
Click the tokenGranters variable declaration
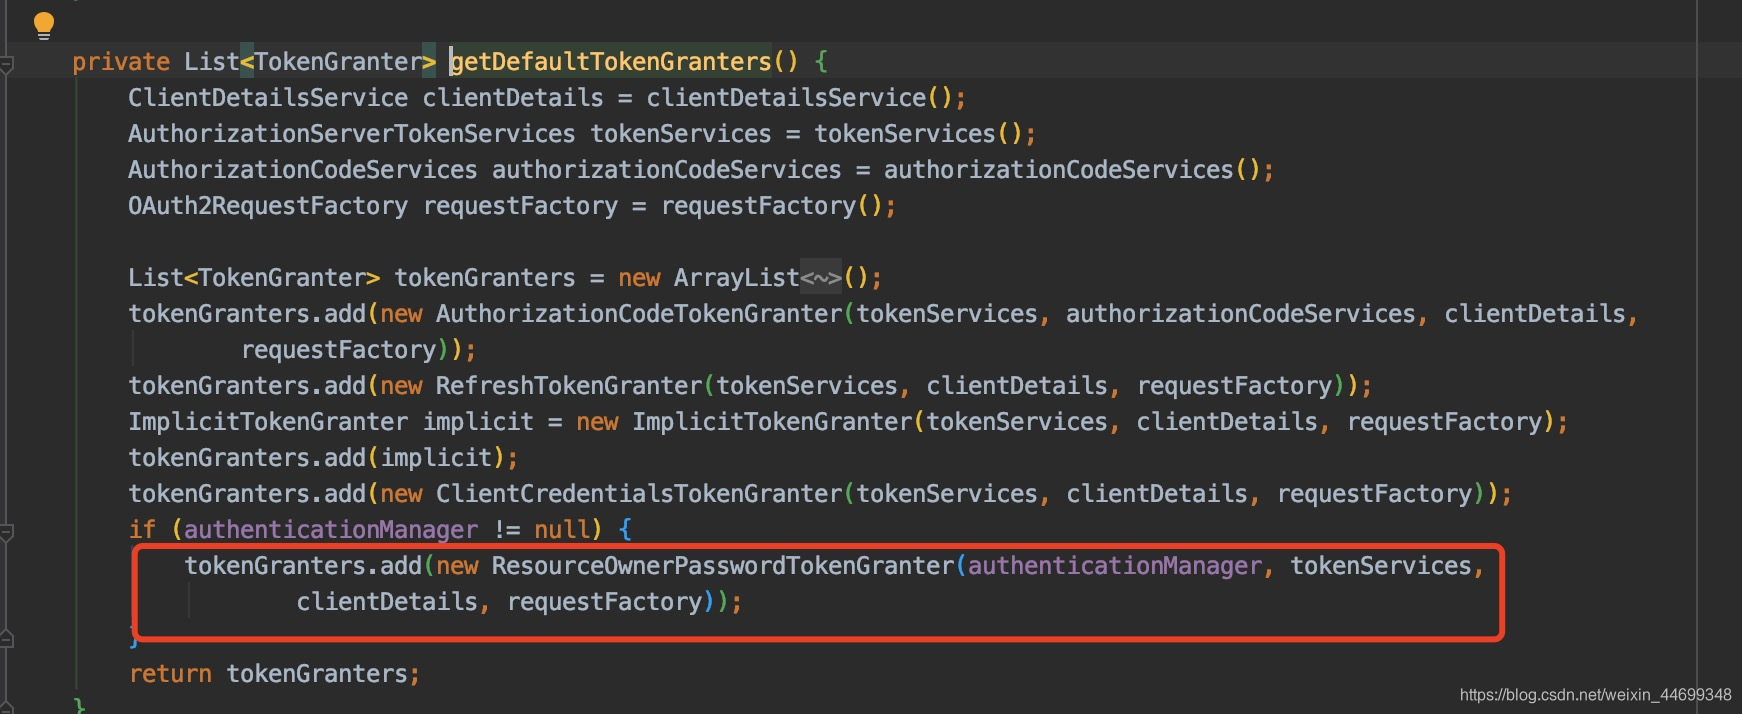coord(485,278)
